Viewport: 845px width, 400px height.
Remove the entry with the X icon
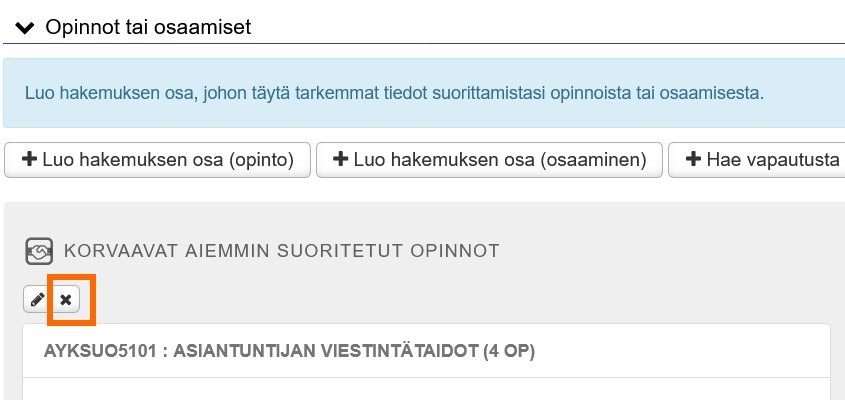click(x=66, y=299)
